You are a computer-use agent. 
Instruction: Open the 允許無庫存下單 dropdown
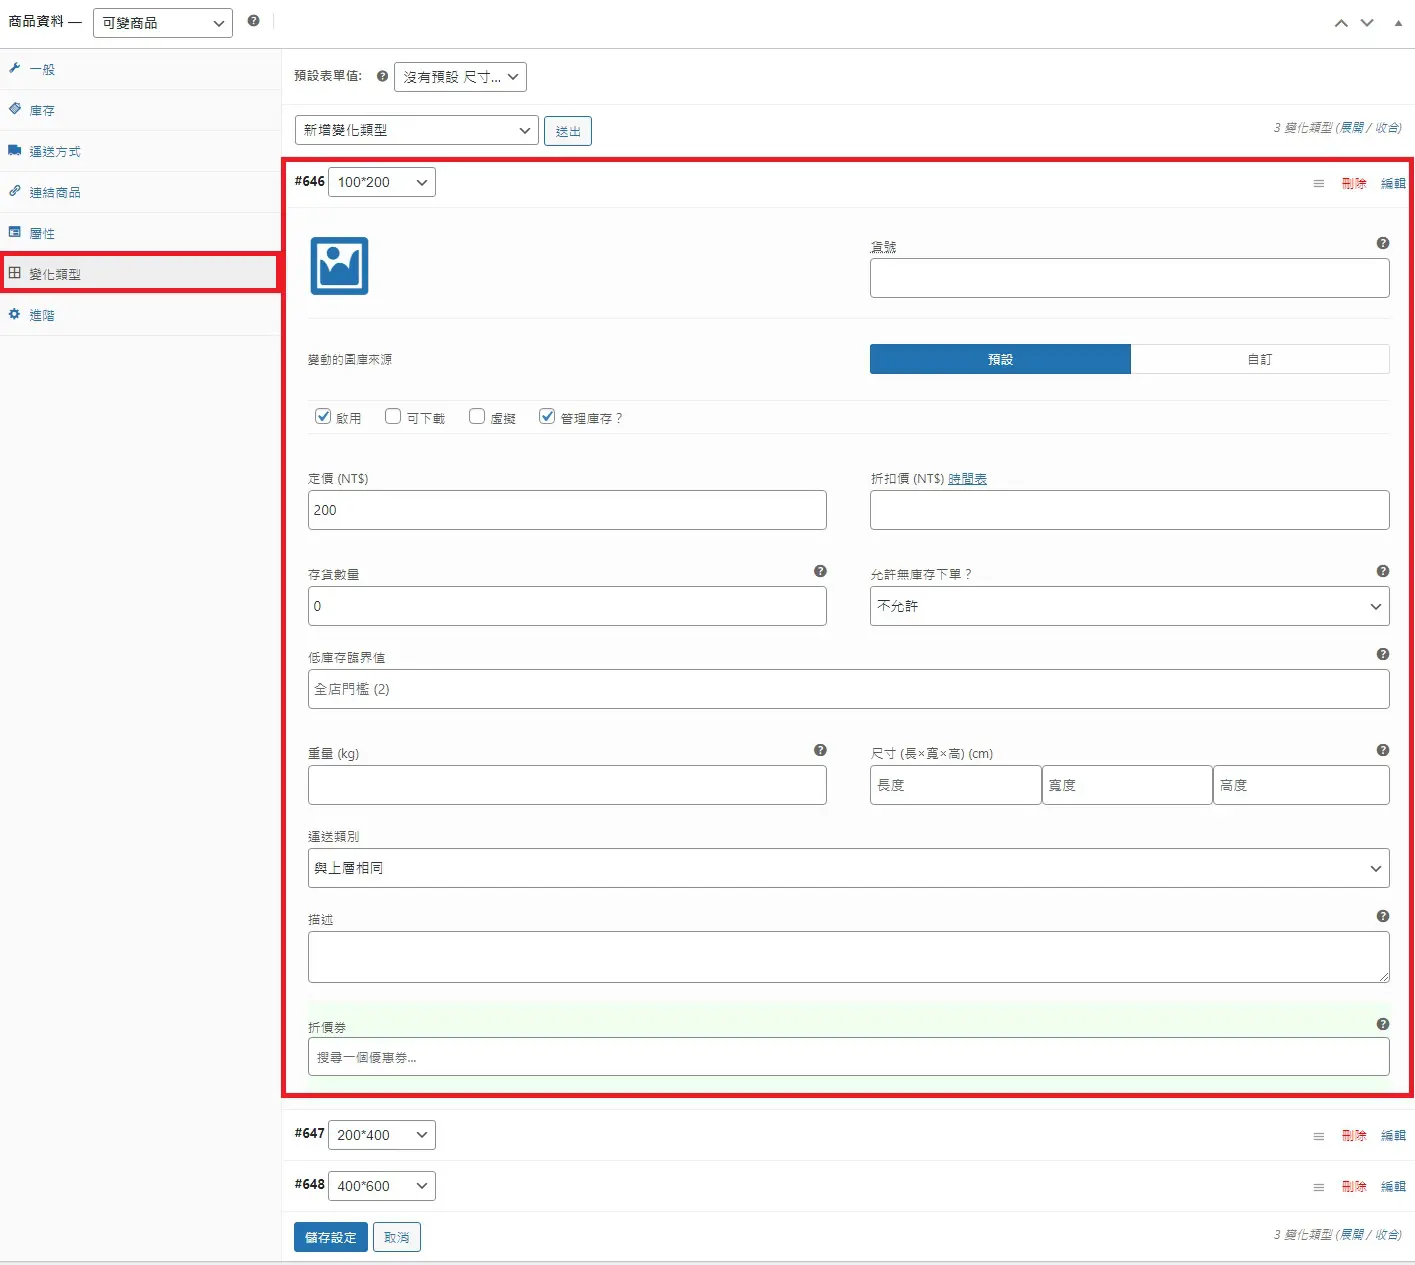pos(1128,606)
